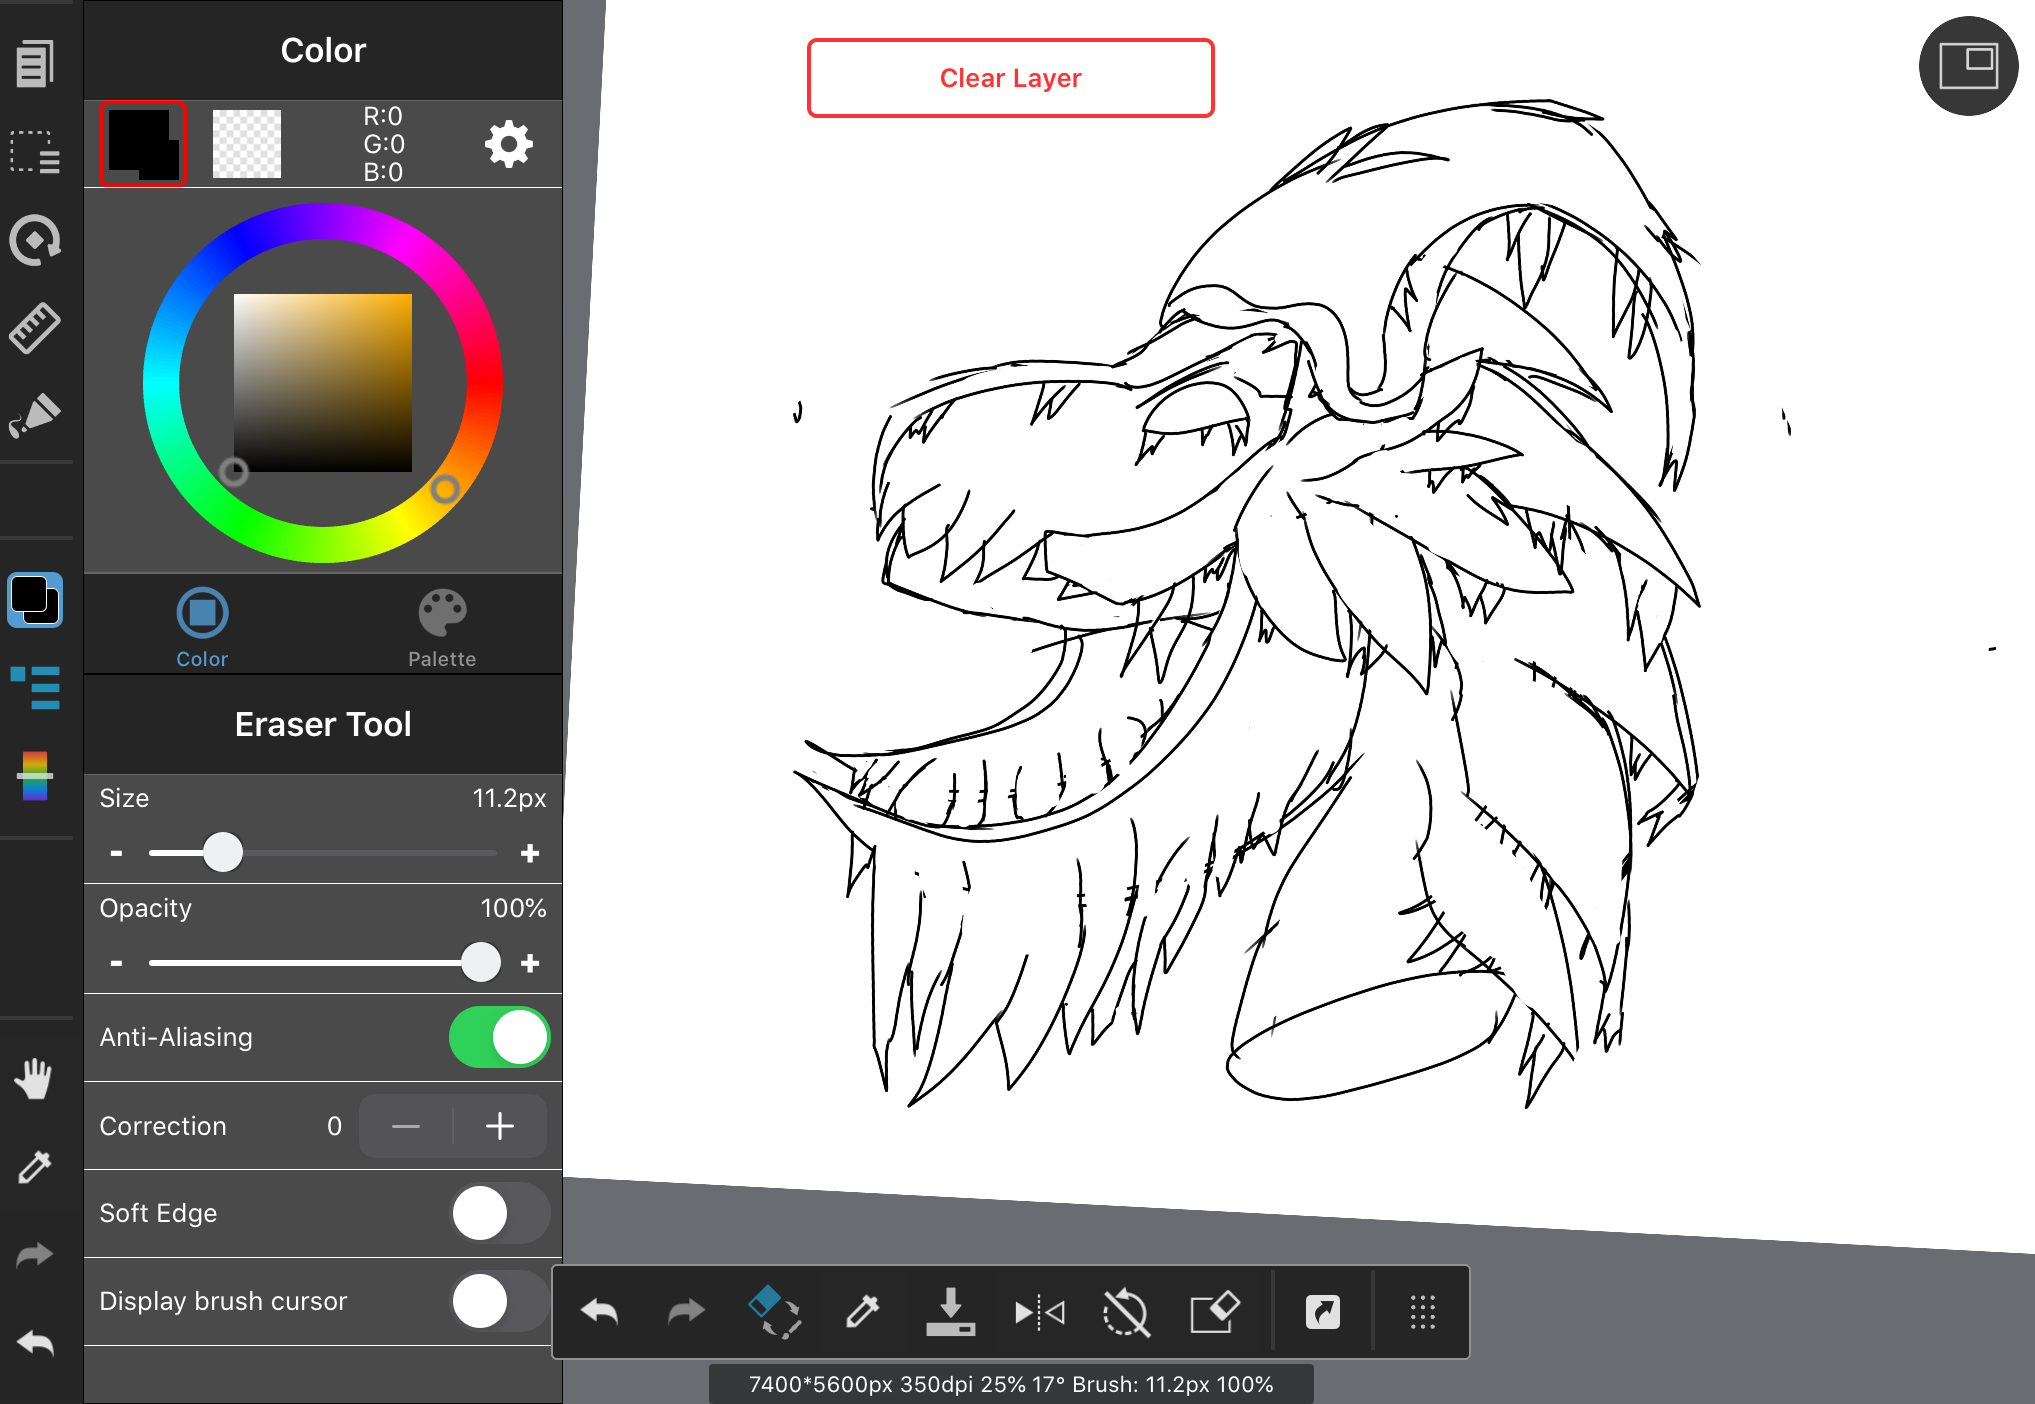
Task: Click the canvas view window button top right
Action: (x=1967, y=66)
